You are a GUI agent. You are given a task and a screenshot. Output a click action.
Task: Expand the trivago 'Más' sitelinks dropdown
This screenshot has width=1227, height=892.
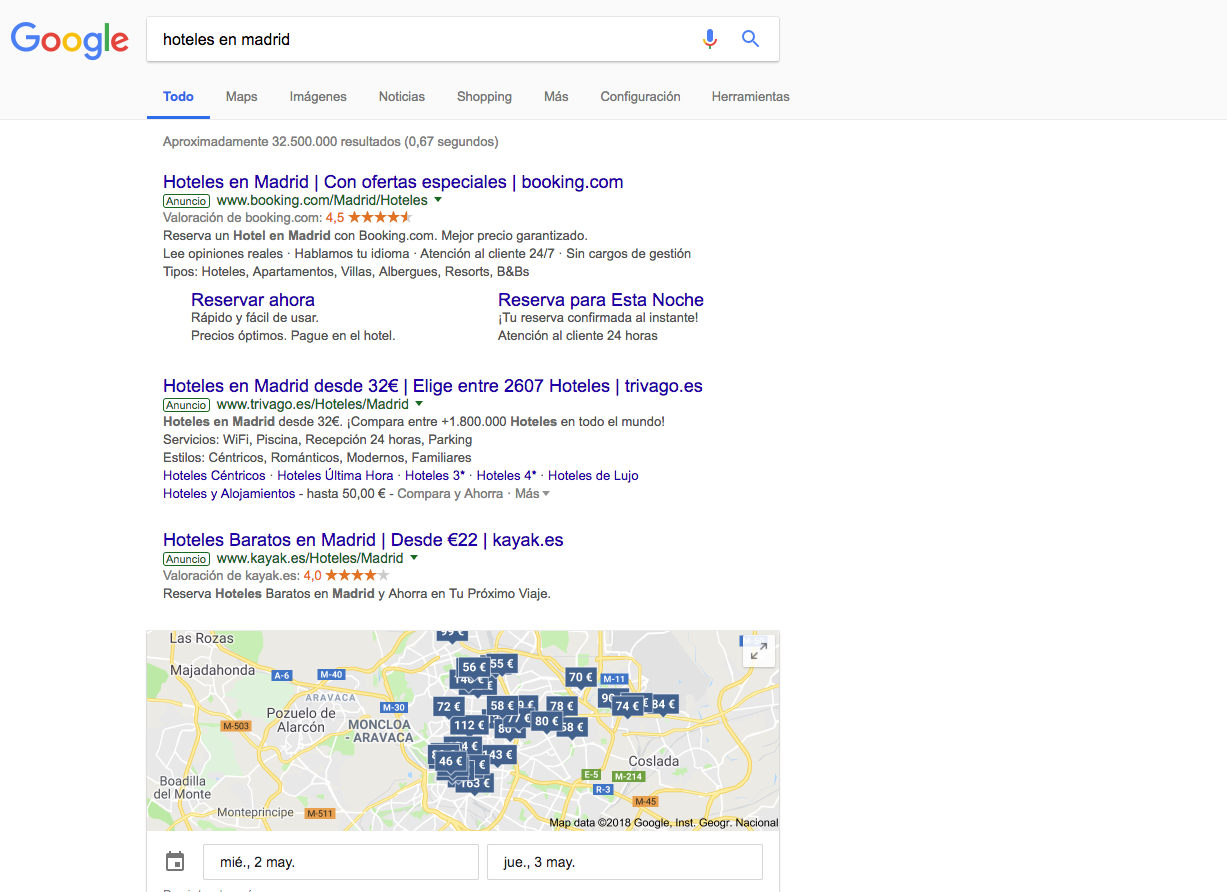tap(532, 494)
